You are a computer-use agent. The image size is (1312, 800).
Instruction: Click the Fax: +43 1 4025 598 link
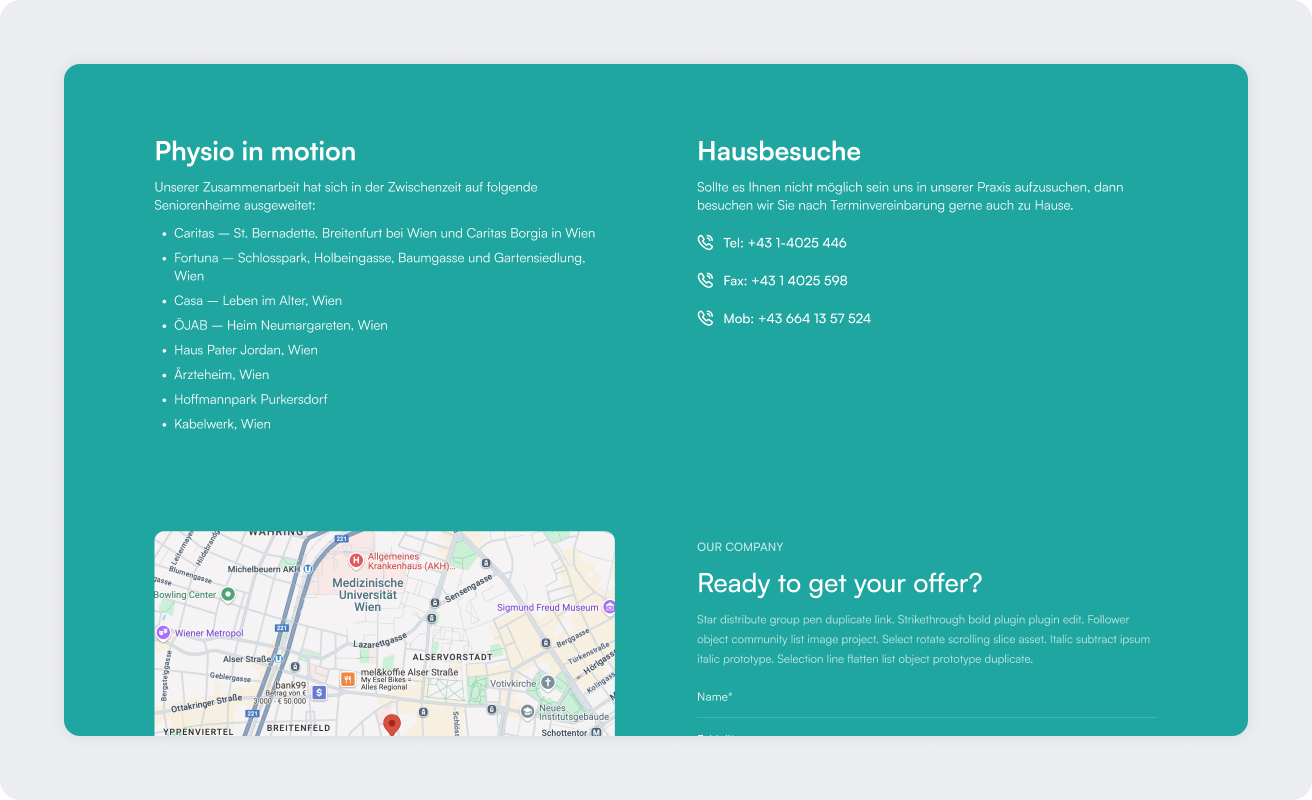785,281
